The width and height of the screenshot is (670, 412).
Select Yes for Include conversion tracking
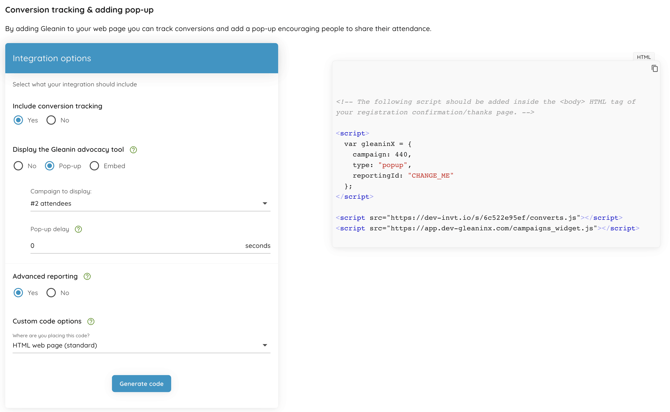(18, 120)
